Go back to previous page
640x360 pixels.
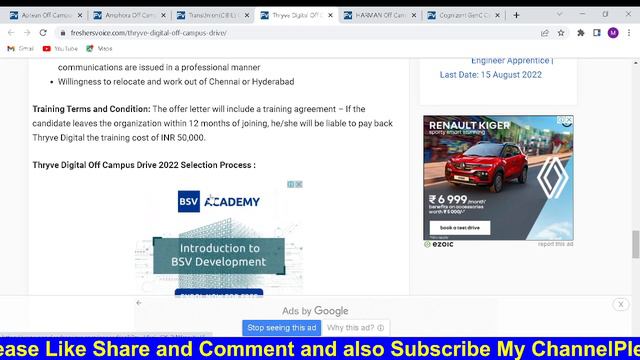click(11, 33)
